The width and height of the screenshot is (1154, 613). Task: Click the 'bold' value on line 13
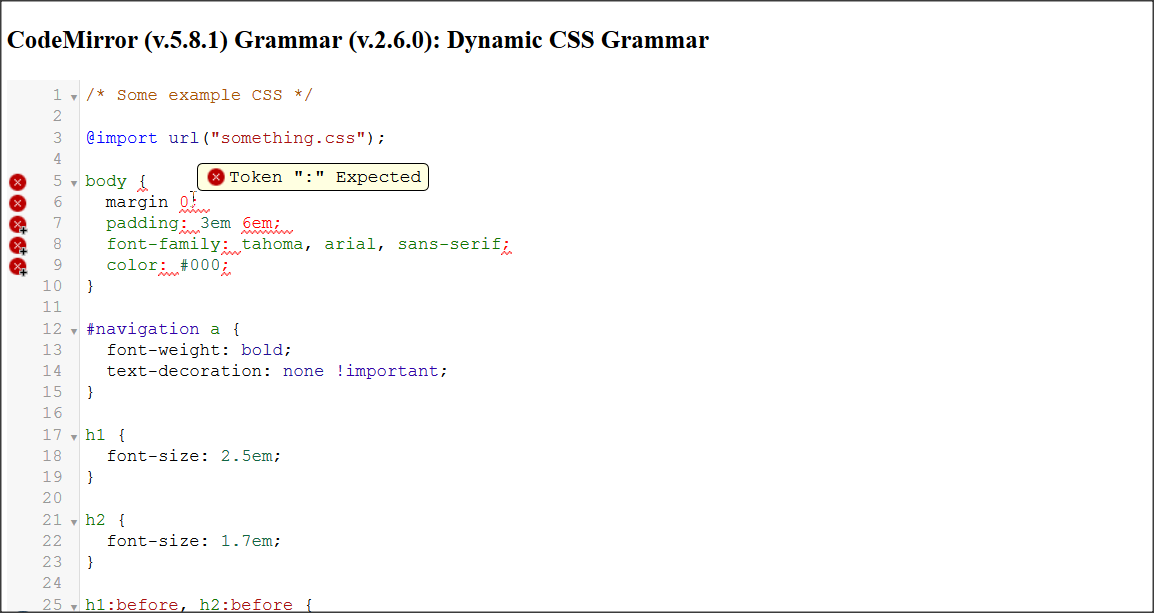262,350
